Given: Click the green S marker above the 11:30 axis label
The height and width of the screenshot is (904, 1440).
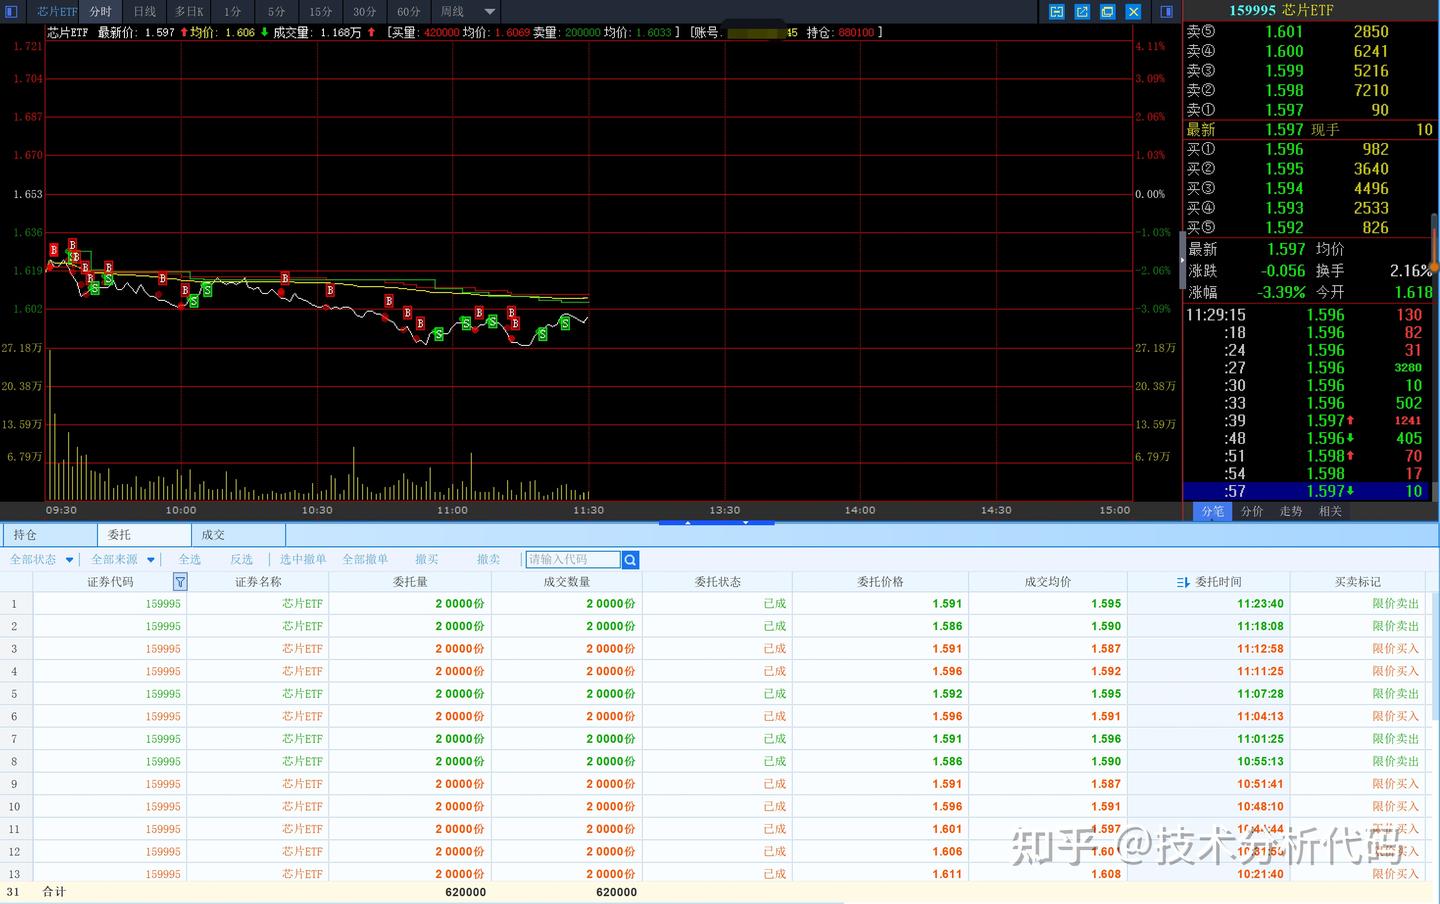Looking at the screenshot, I should [x=566, y=323].
